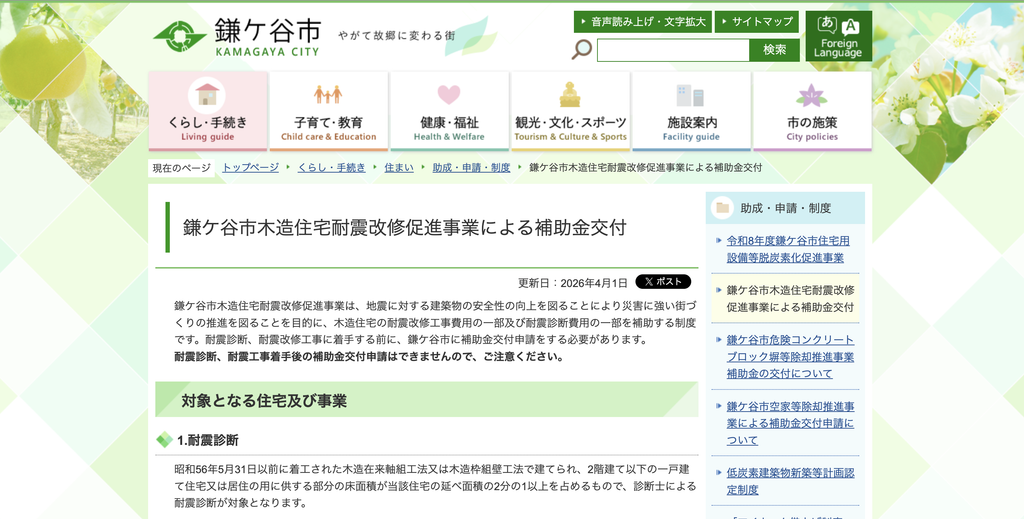
Task: Go to くらし・手続き breadcrumb link
Action: pos(332,168)
